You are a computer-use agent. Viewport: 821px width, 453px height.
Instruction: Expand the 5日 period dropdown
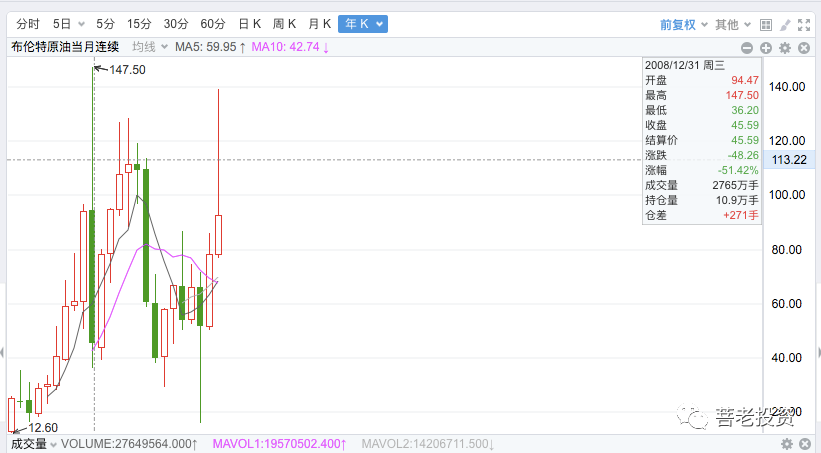[66, 24]
